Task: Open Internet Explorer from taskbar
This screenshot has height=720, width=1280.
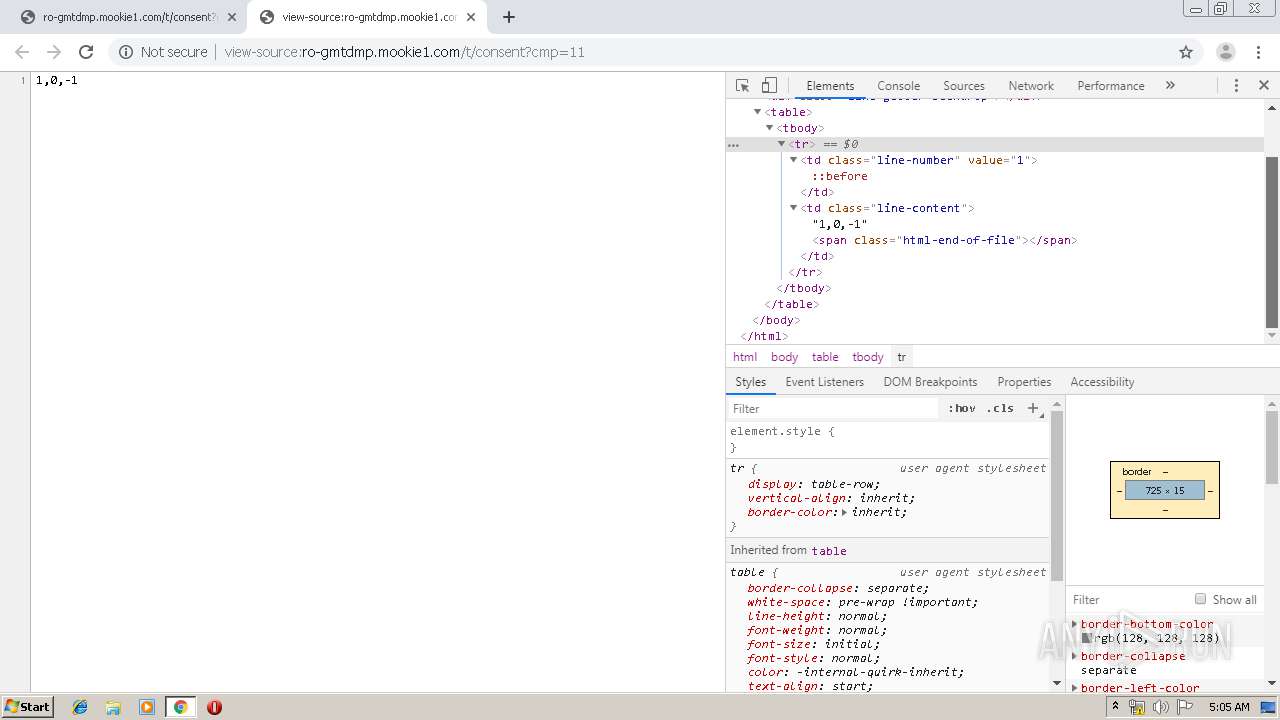Action: click(x=80, y=707)
